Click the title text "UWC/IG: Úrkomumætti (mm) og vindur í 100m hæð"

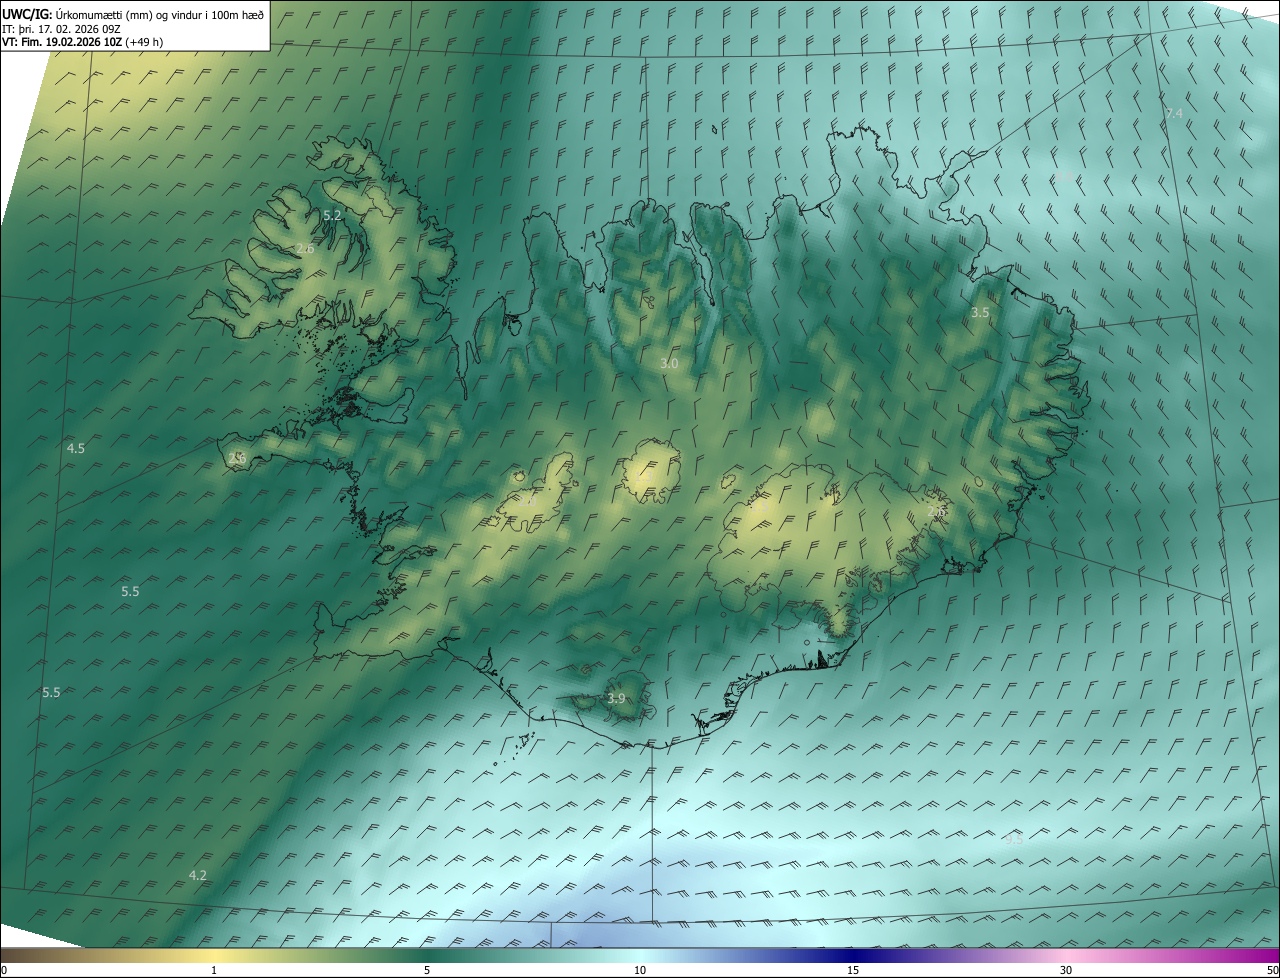pyautogui.click(x=133, y=14)
